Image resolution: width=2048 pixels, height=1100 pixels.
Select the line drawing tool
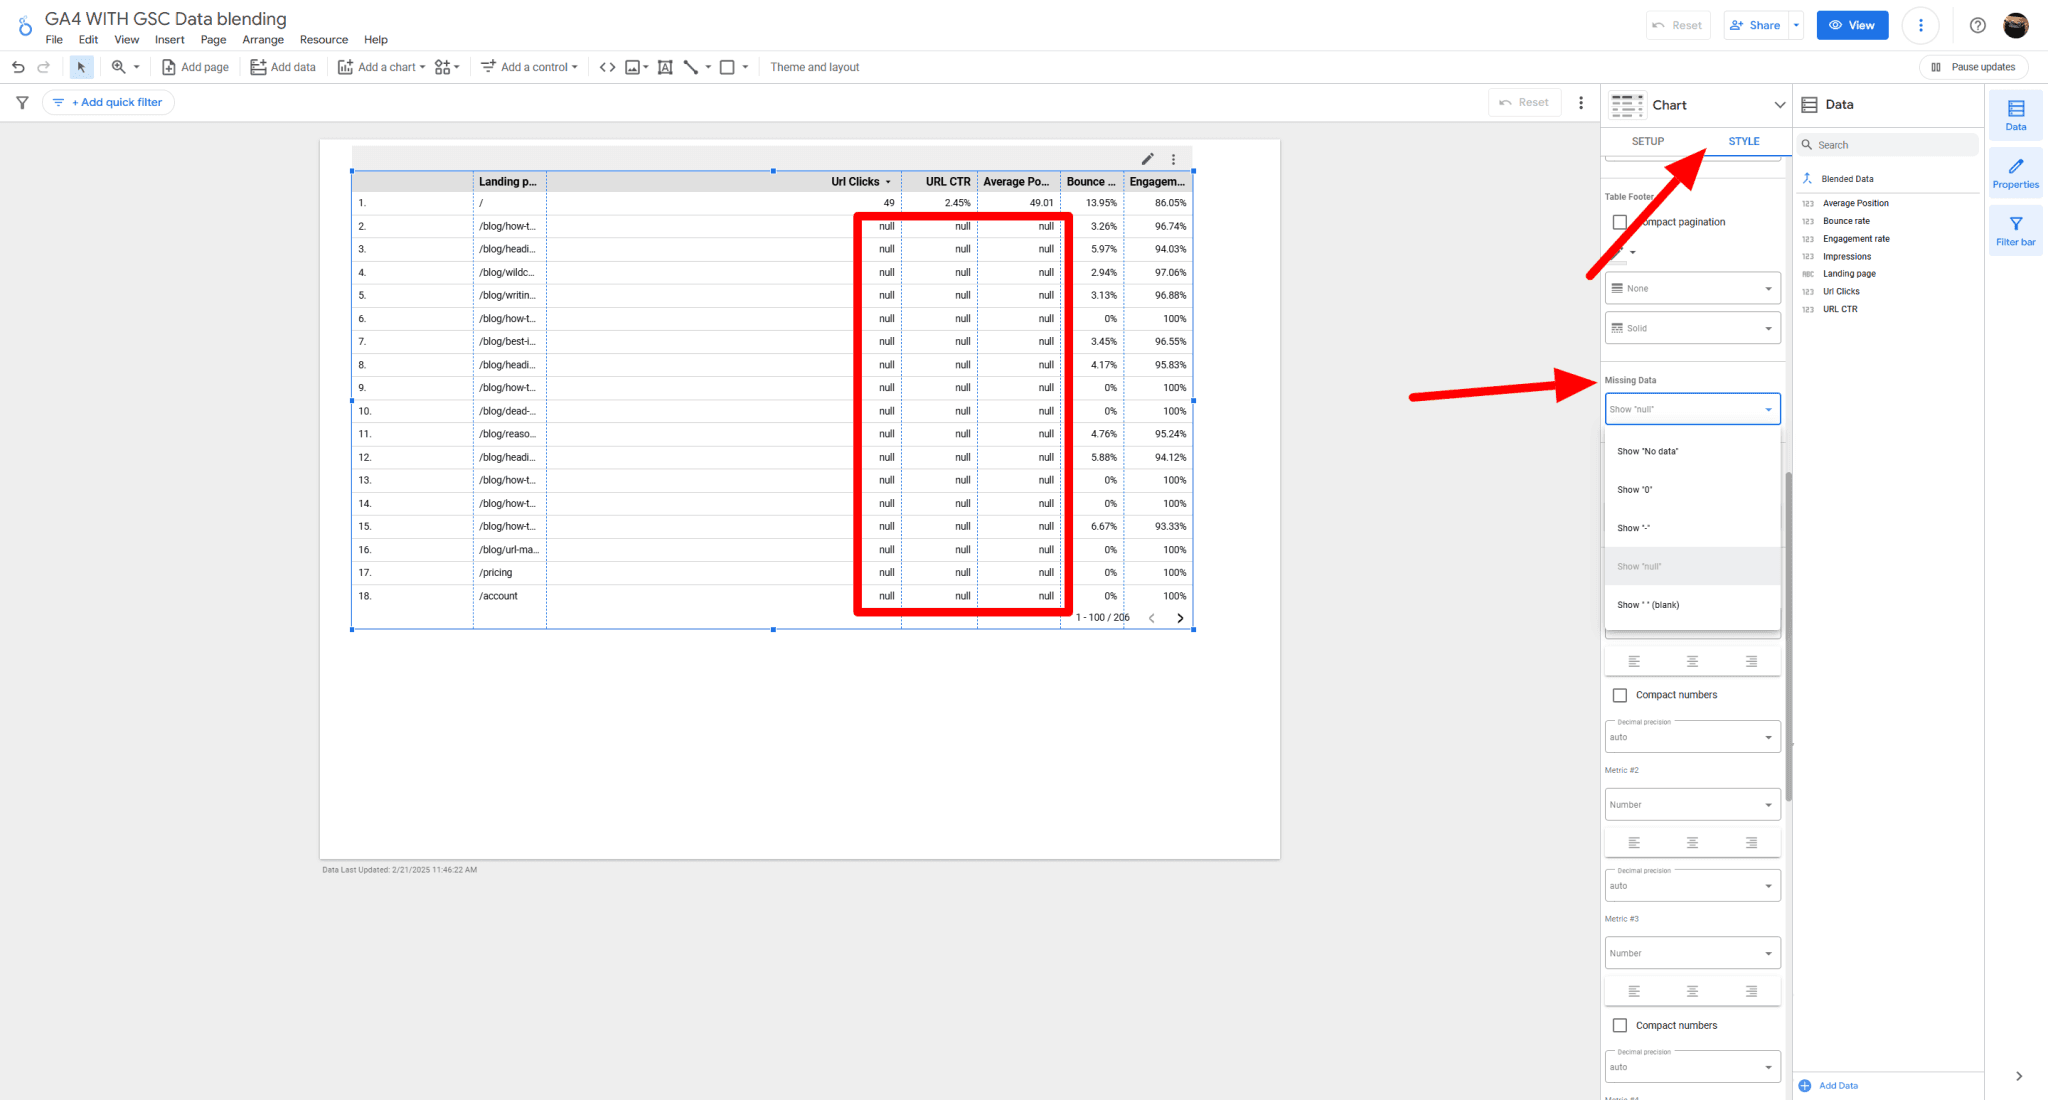[691, 66]
